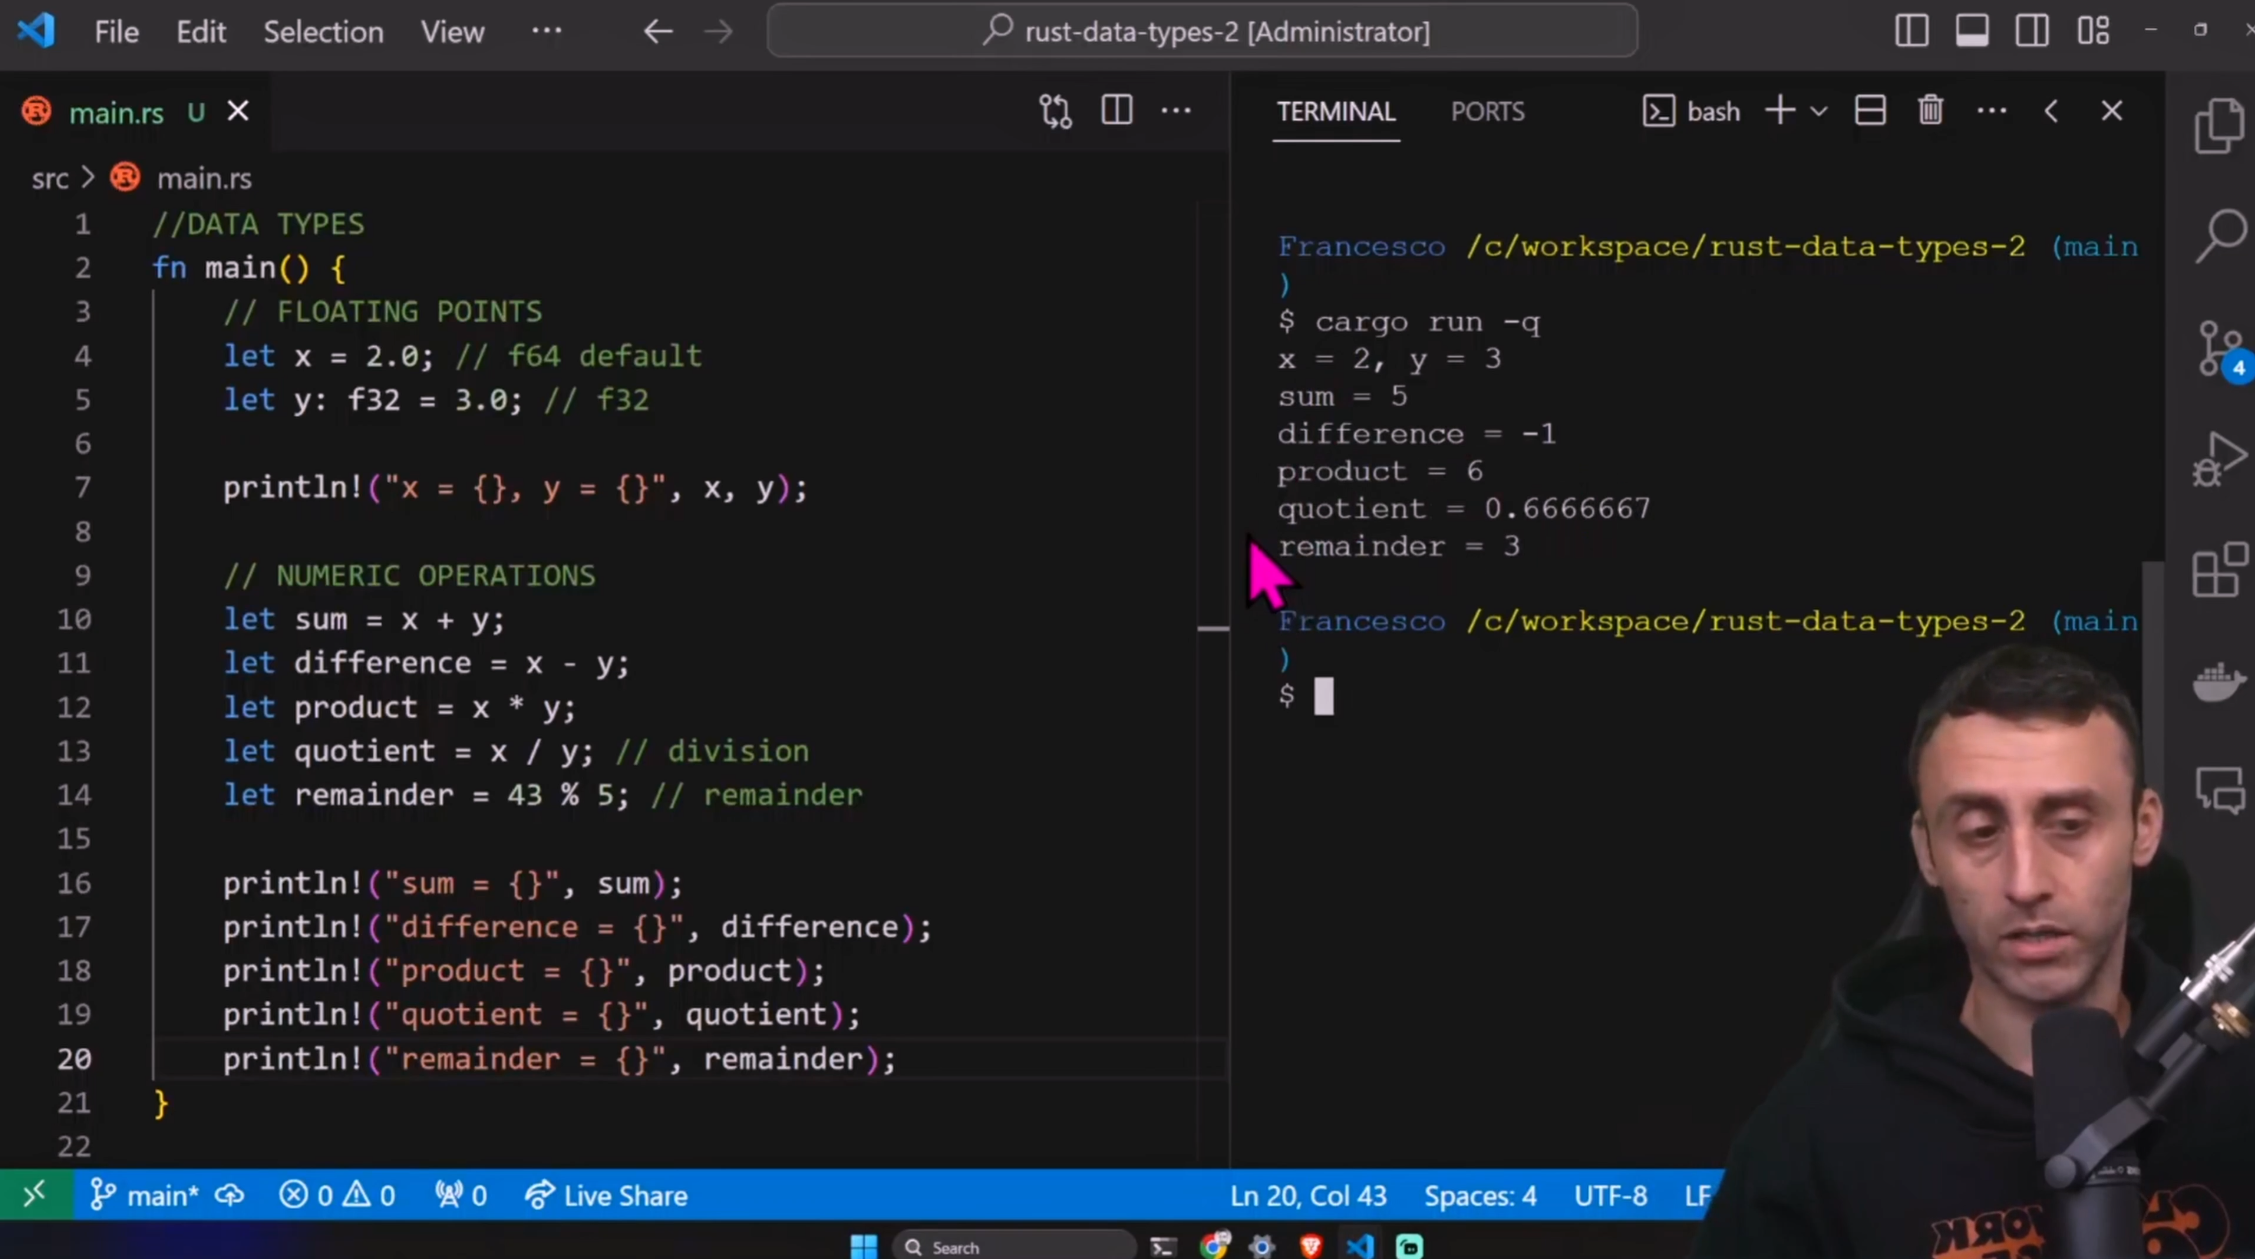Open the View menu
The width and height of the screenshot is (2255, 1259).
pos(452,31)
